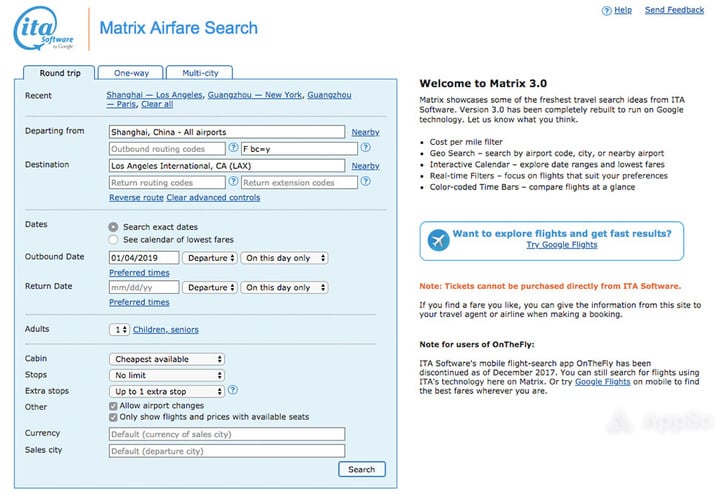Open the Adults count dropdown
Viewport: 720px width, 499px height.
click(119, 330)
